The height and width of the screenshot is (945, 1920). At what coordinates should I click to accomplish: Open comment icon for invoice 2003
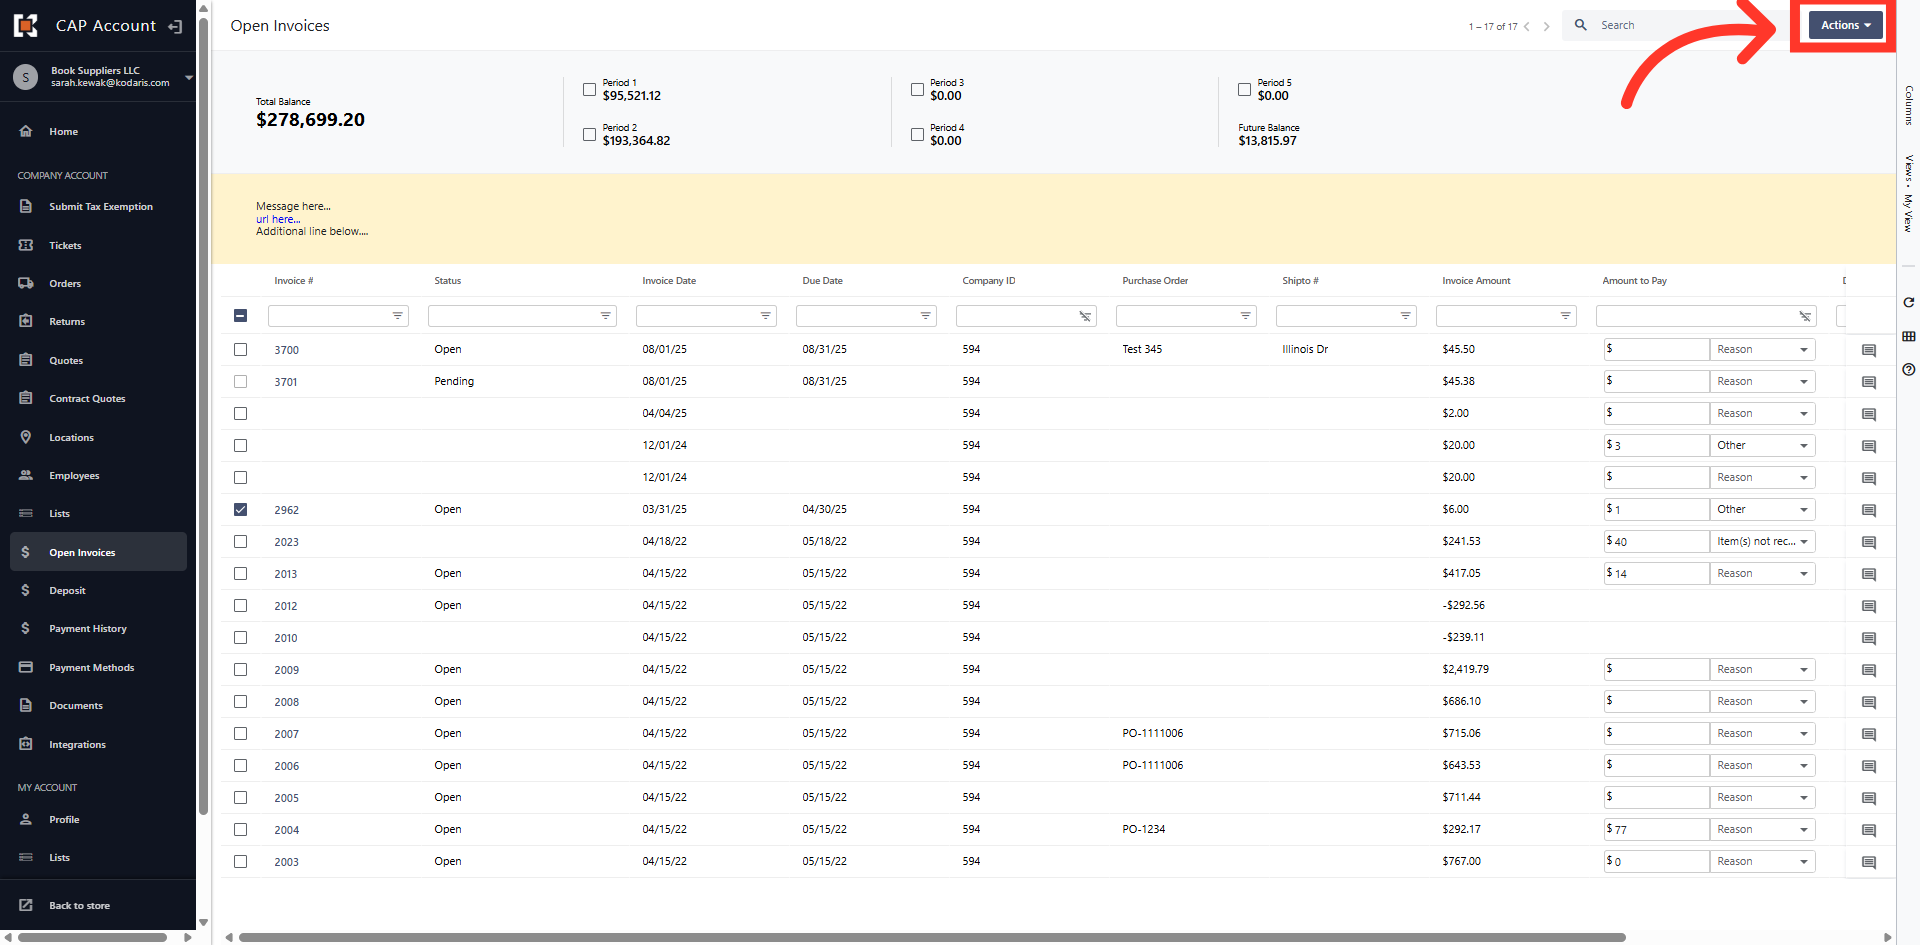click(x=1868, y=862)
